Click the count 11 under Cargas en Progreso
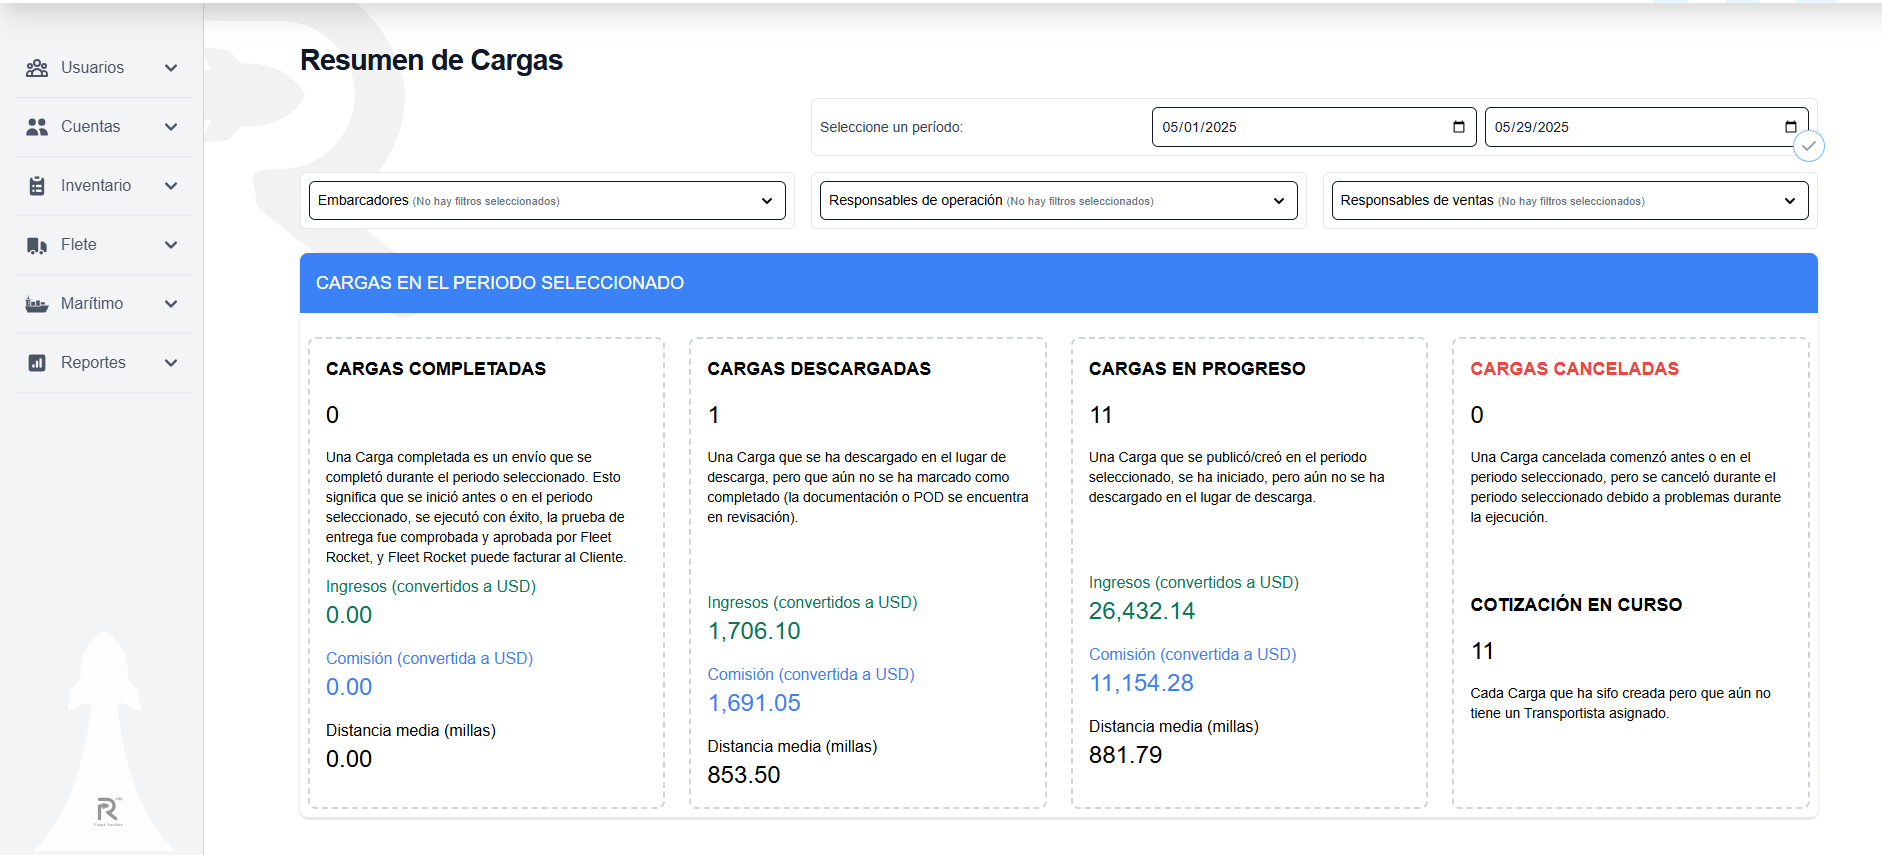The width and height of the screenshot is (1882, 855). click(x=1101, y=415)
